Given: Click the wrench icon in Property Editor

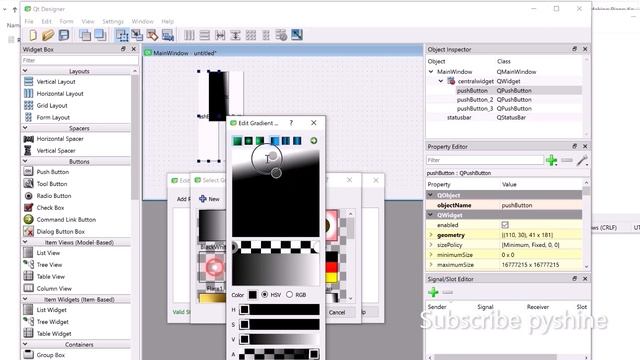Looking at the screenshot, I should 582,160.
